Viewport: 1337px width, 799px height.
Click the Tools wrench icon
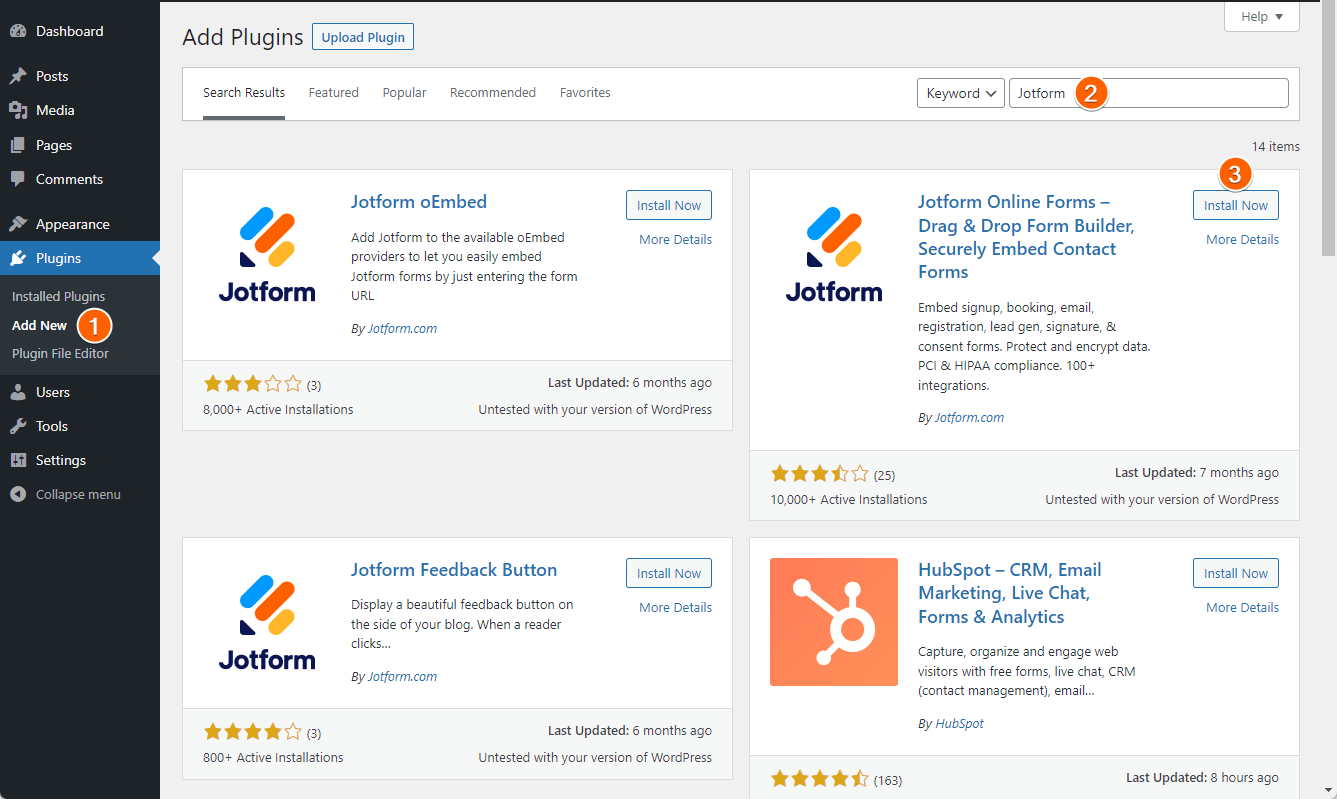(x=18, y=426)
